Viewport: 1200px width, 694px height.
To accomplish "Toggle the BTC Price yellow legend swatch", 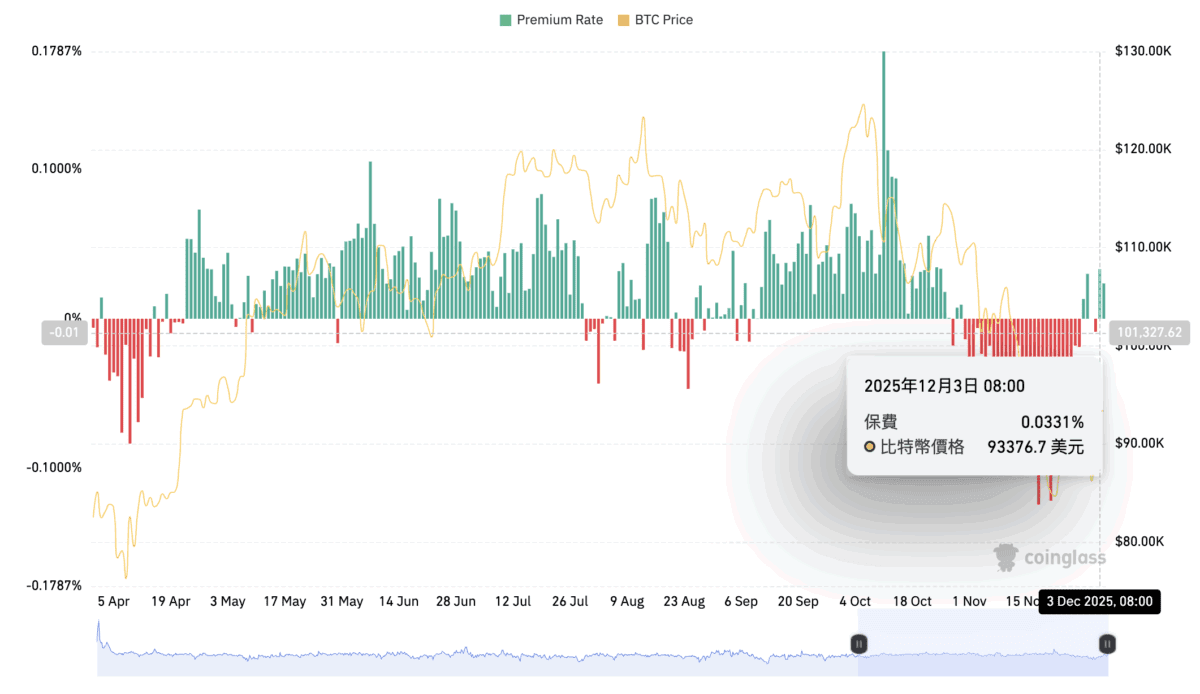I will point(625,20).
